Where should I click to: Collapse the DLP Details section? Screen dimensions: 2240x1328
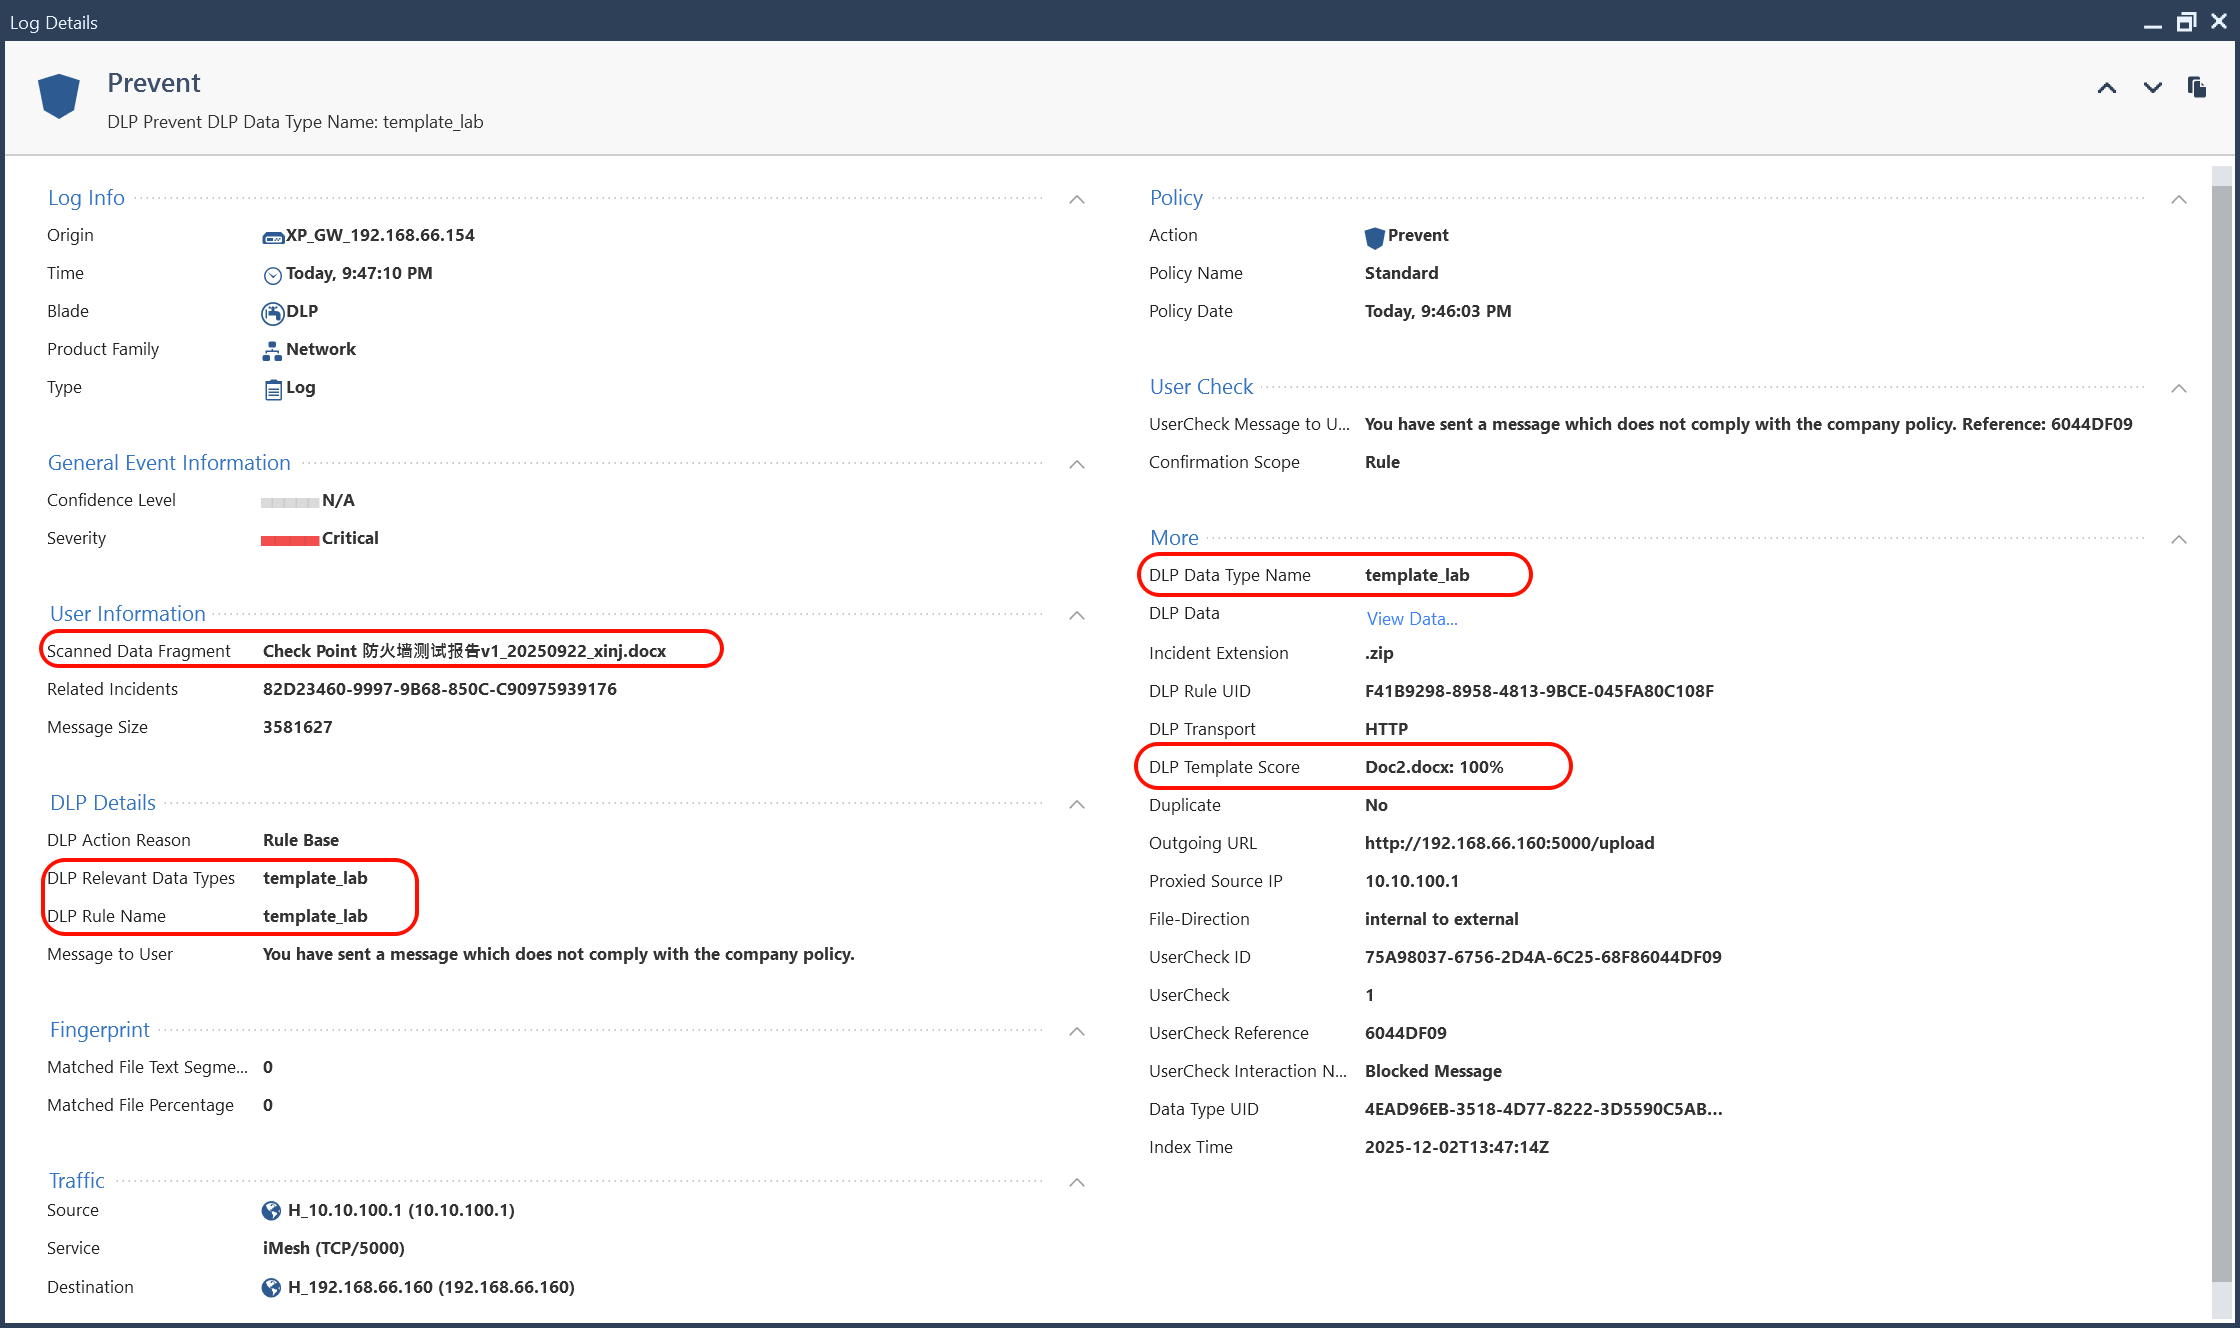pos(1077,805)
